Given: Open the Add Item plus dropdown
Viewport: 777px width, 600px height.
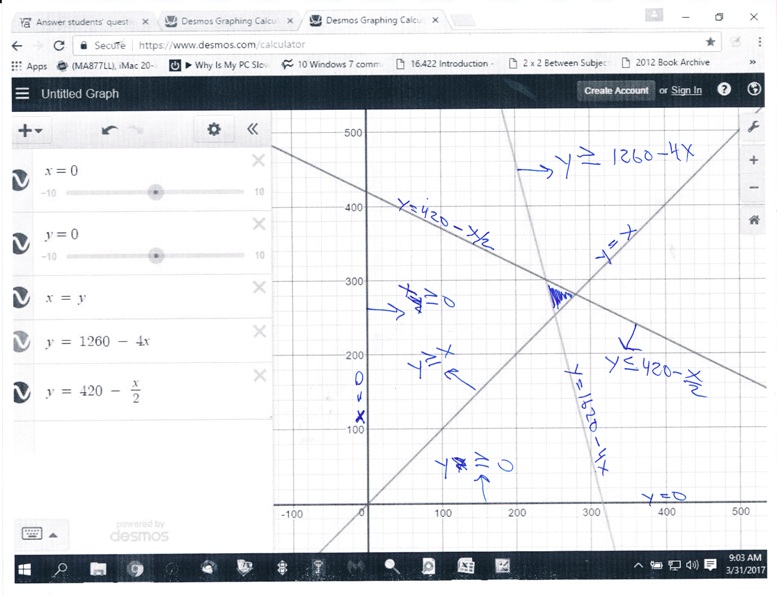Looking at the screenshot, I should 30,130.
